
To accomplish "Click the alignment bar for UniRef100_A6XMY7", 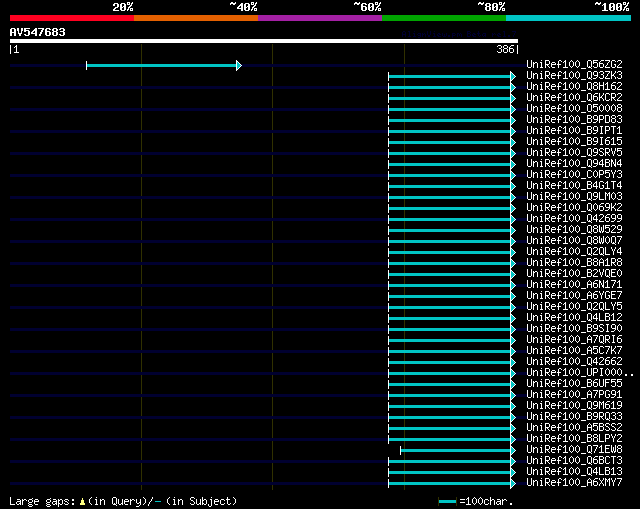I will point(452,483).
